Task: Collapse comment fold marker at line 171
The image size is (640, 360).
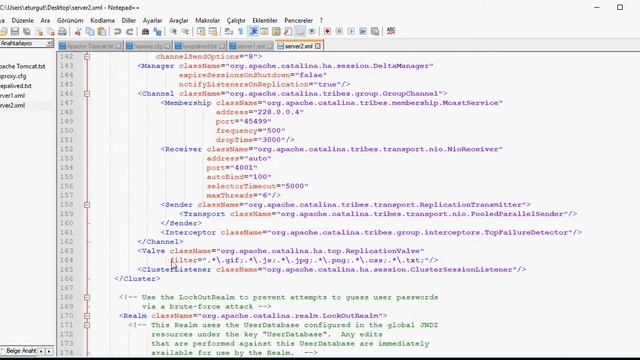Action: 87,325
